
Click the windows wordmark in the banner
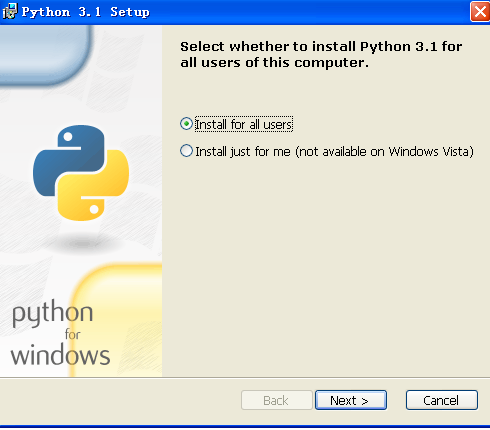click(x=60, y=355)
